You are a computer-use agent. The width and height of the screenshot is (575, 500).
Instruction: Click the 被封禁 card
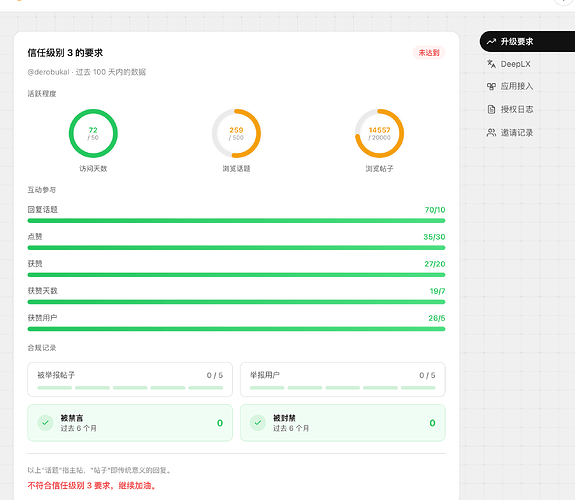coord(343,423)
